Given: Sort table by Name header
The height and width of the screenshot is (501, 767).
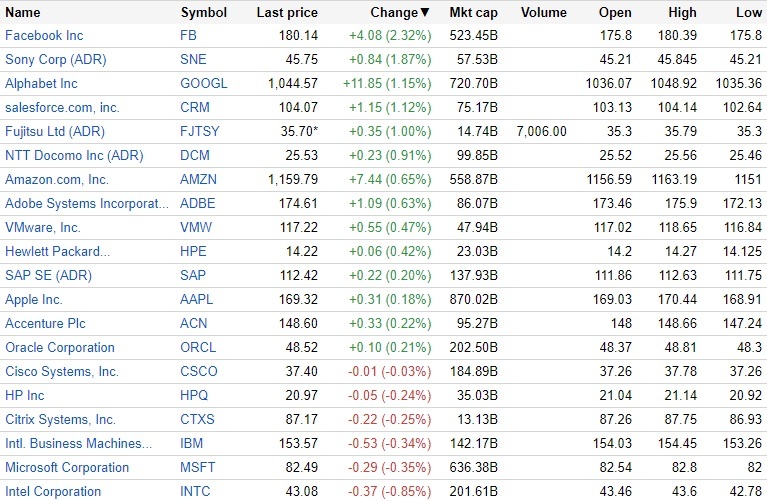Looking at the screenshot, I should (x=23, y=13).
